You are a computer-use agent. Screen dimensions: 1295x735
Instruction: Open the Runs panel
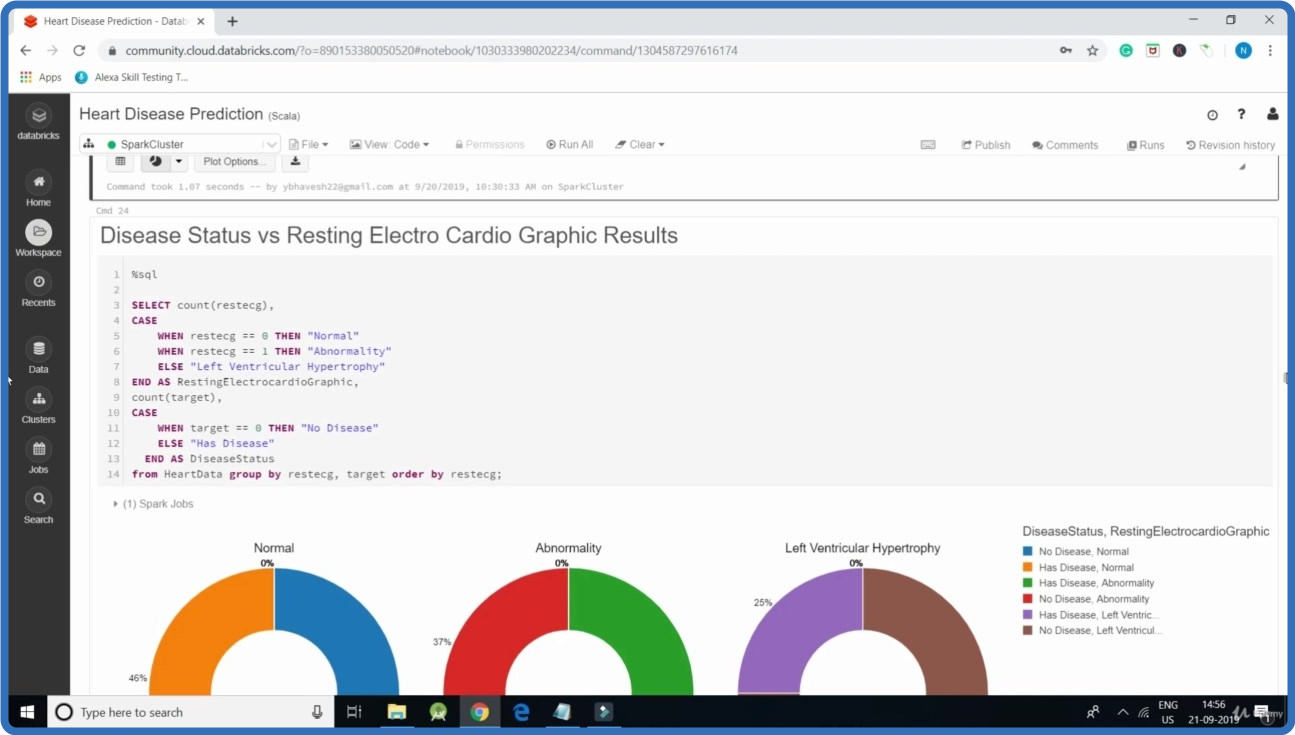click(x=1146, y=145)
